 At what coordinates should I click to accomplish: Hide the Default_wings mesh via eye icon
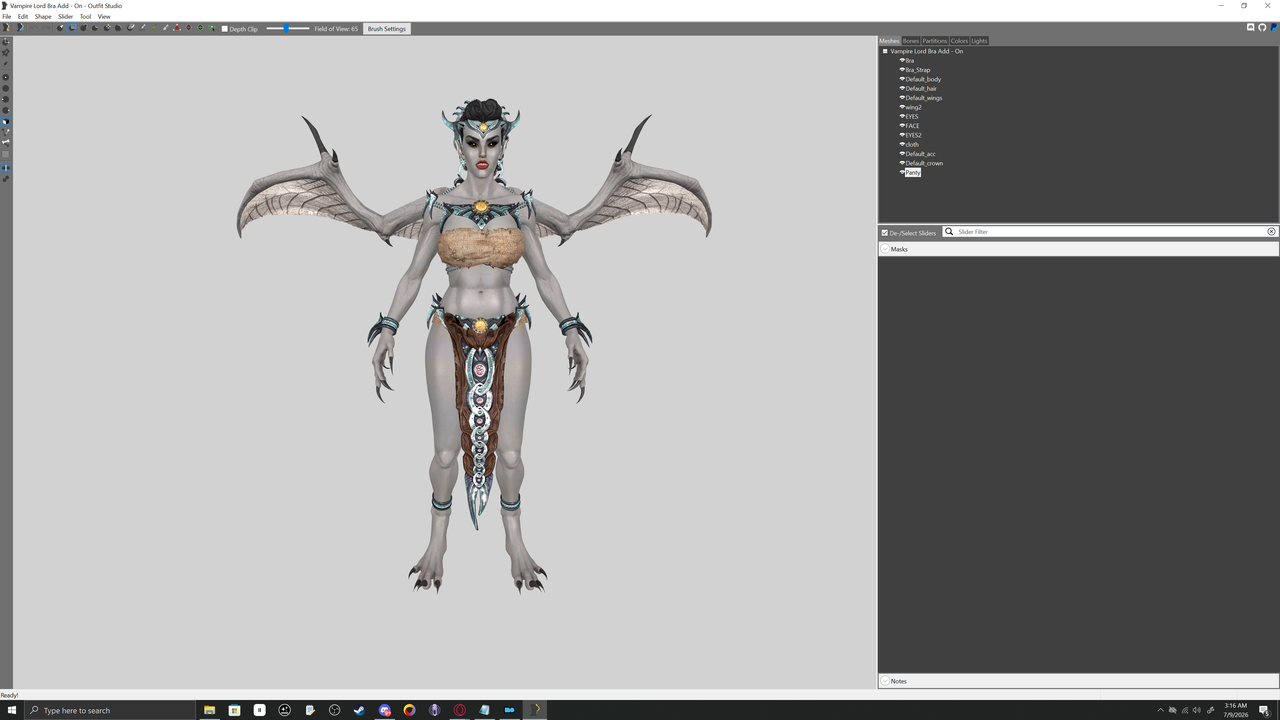pos(902,98)
